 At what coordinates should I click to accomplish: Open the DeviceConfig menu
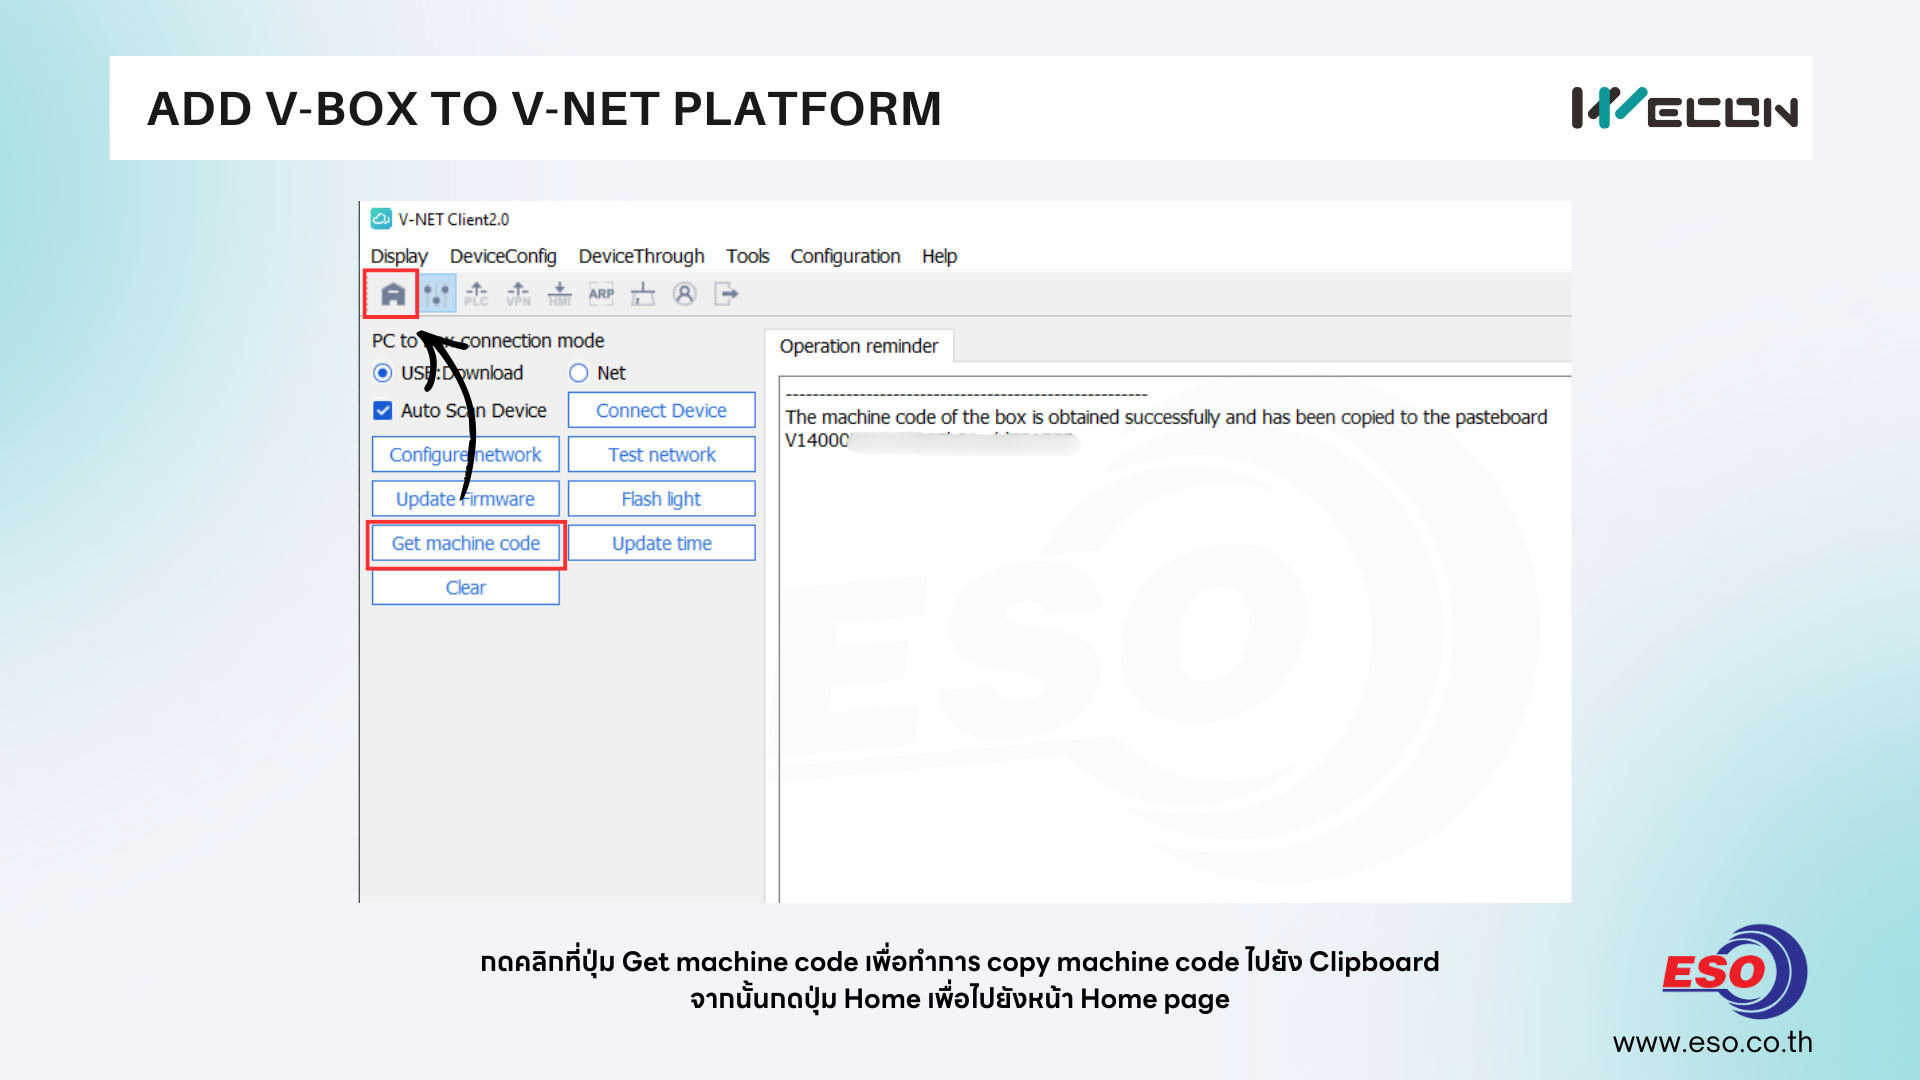(x=503, y=256)
